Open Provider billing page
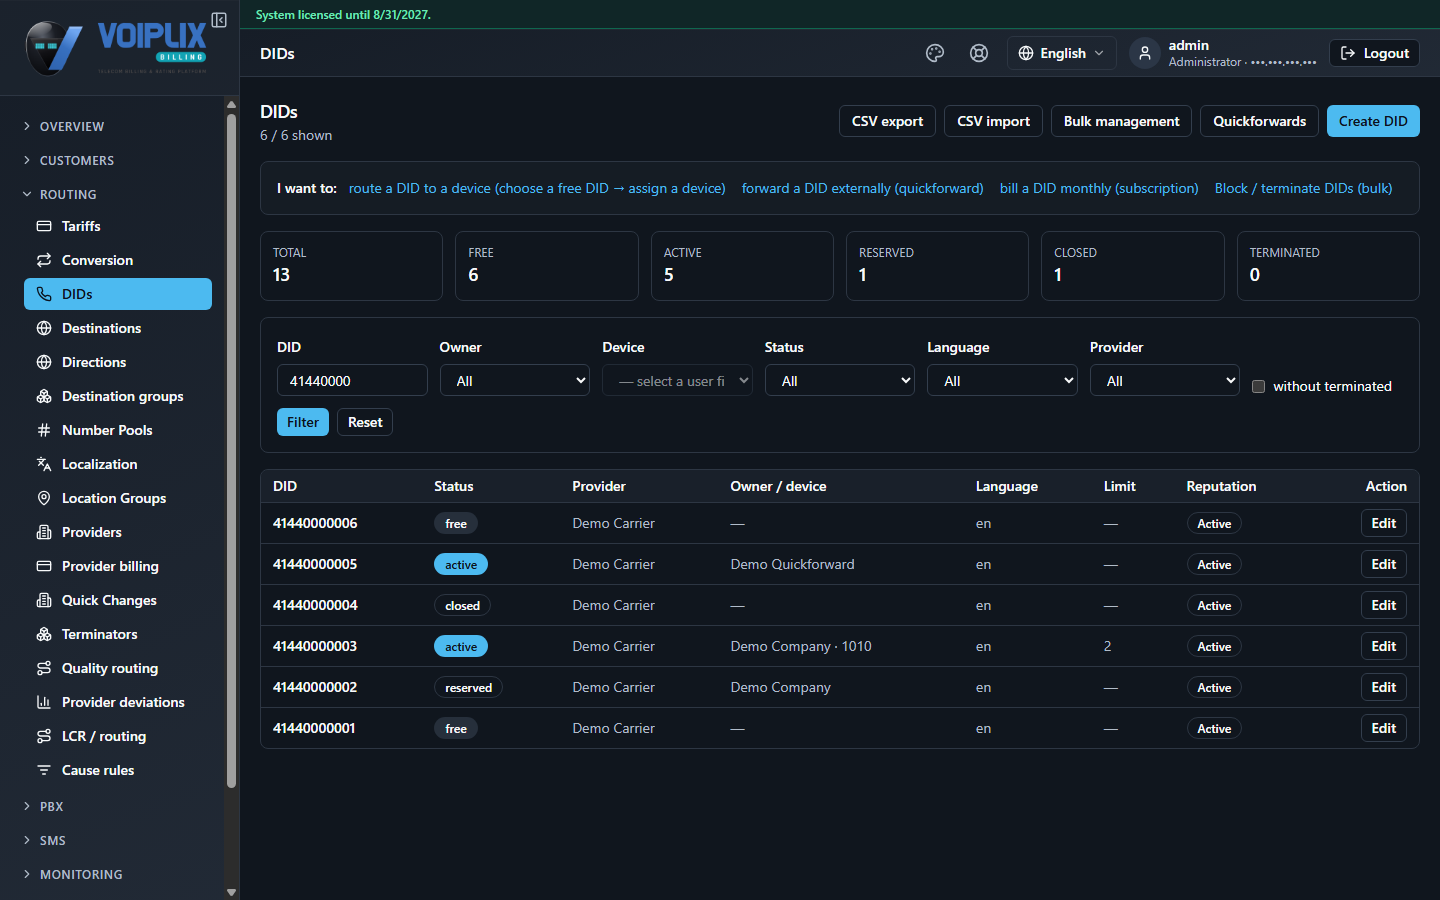Image resolution: width=1440 pixels, height=900 pixels. click(118, 566)
